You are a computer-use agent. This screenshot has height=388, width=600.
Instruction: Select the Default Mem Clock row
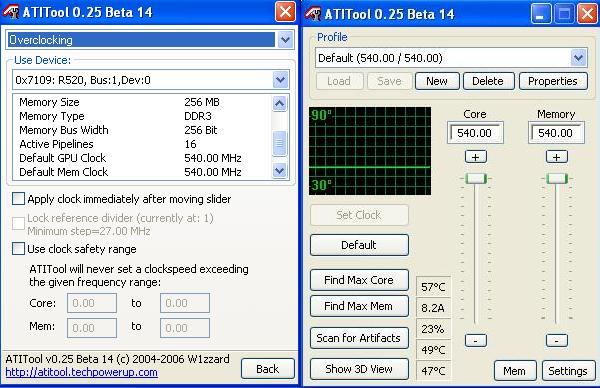click(x=142, y=172)
